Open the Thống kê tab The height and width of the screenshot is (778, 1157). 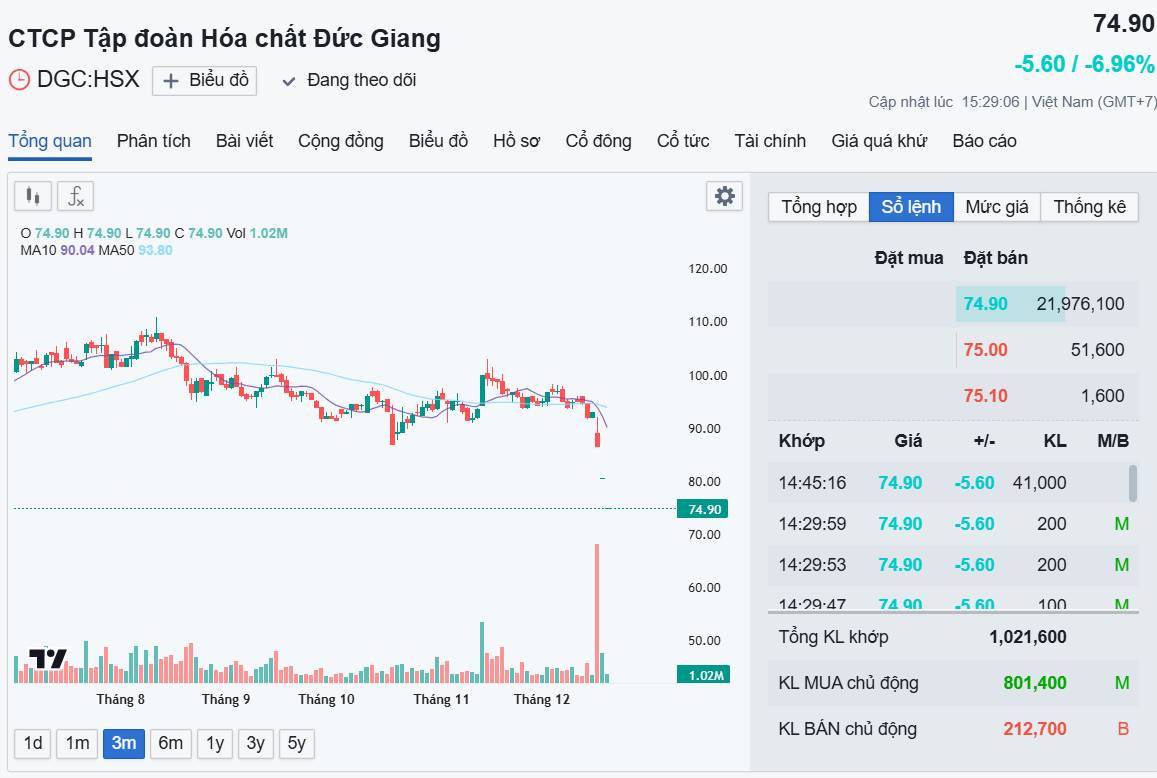(x=1090, y=206)
